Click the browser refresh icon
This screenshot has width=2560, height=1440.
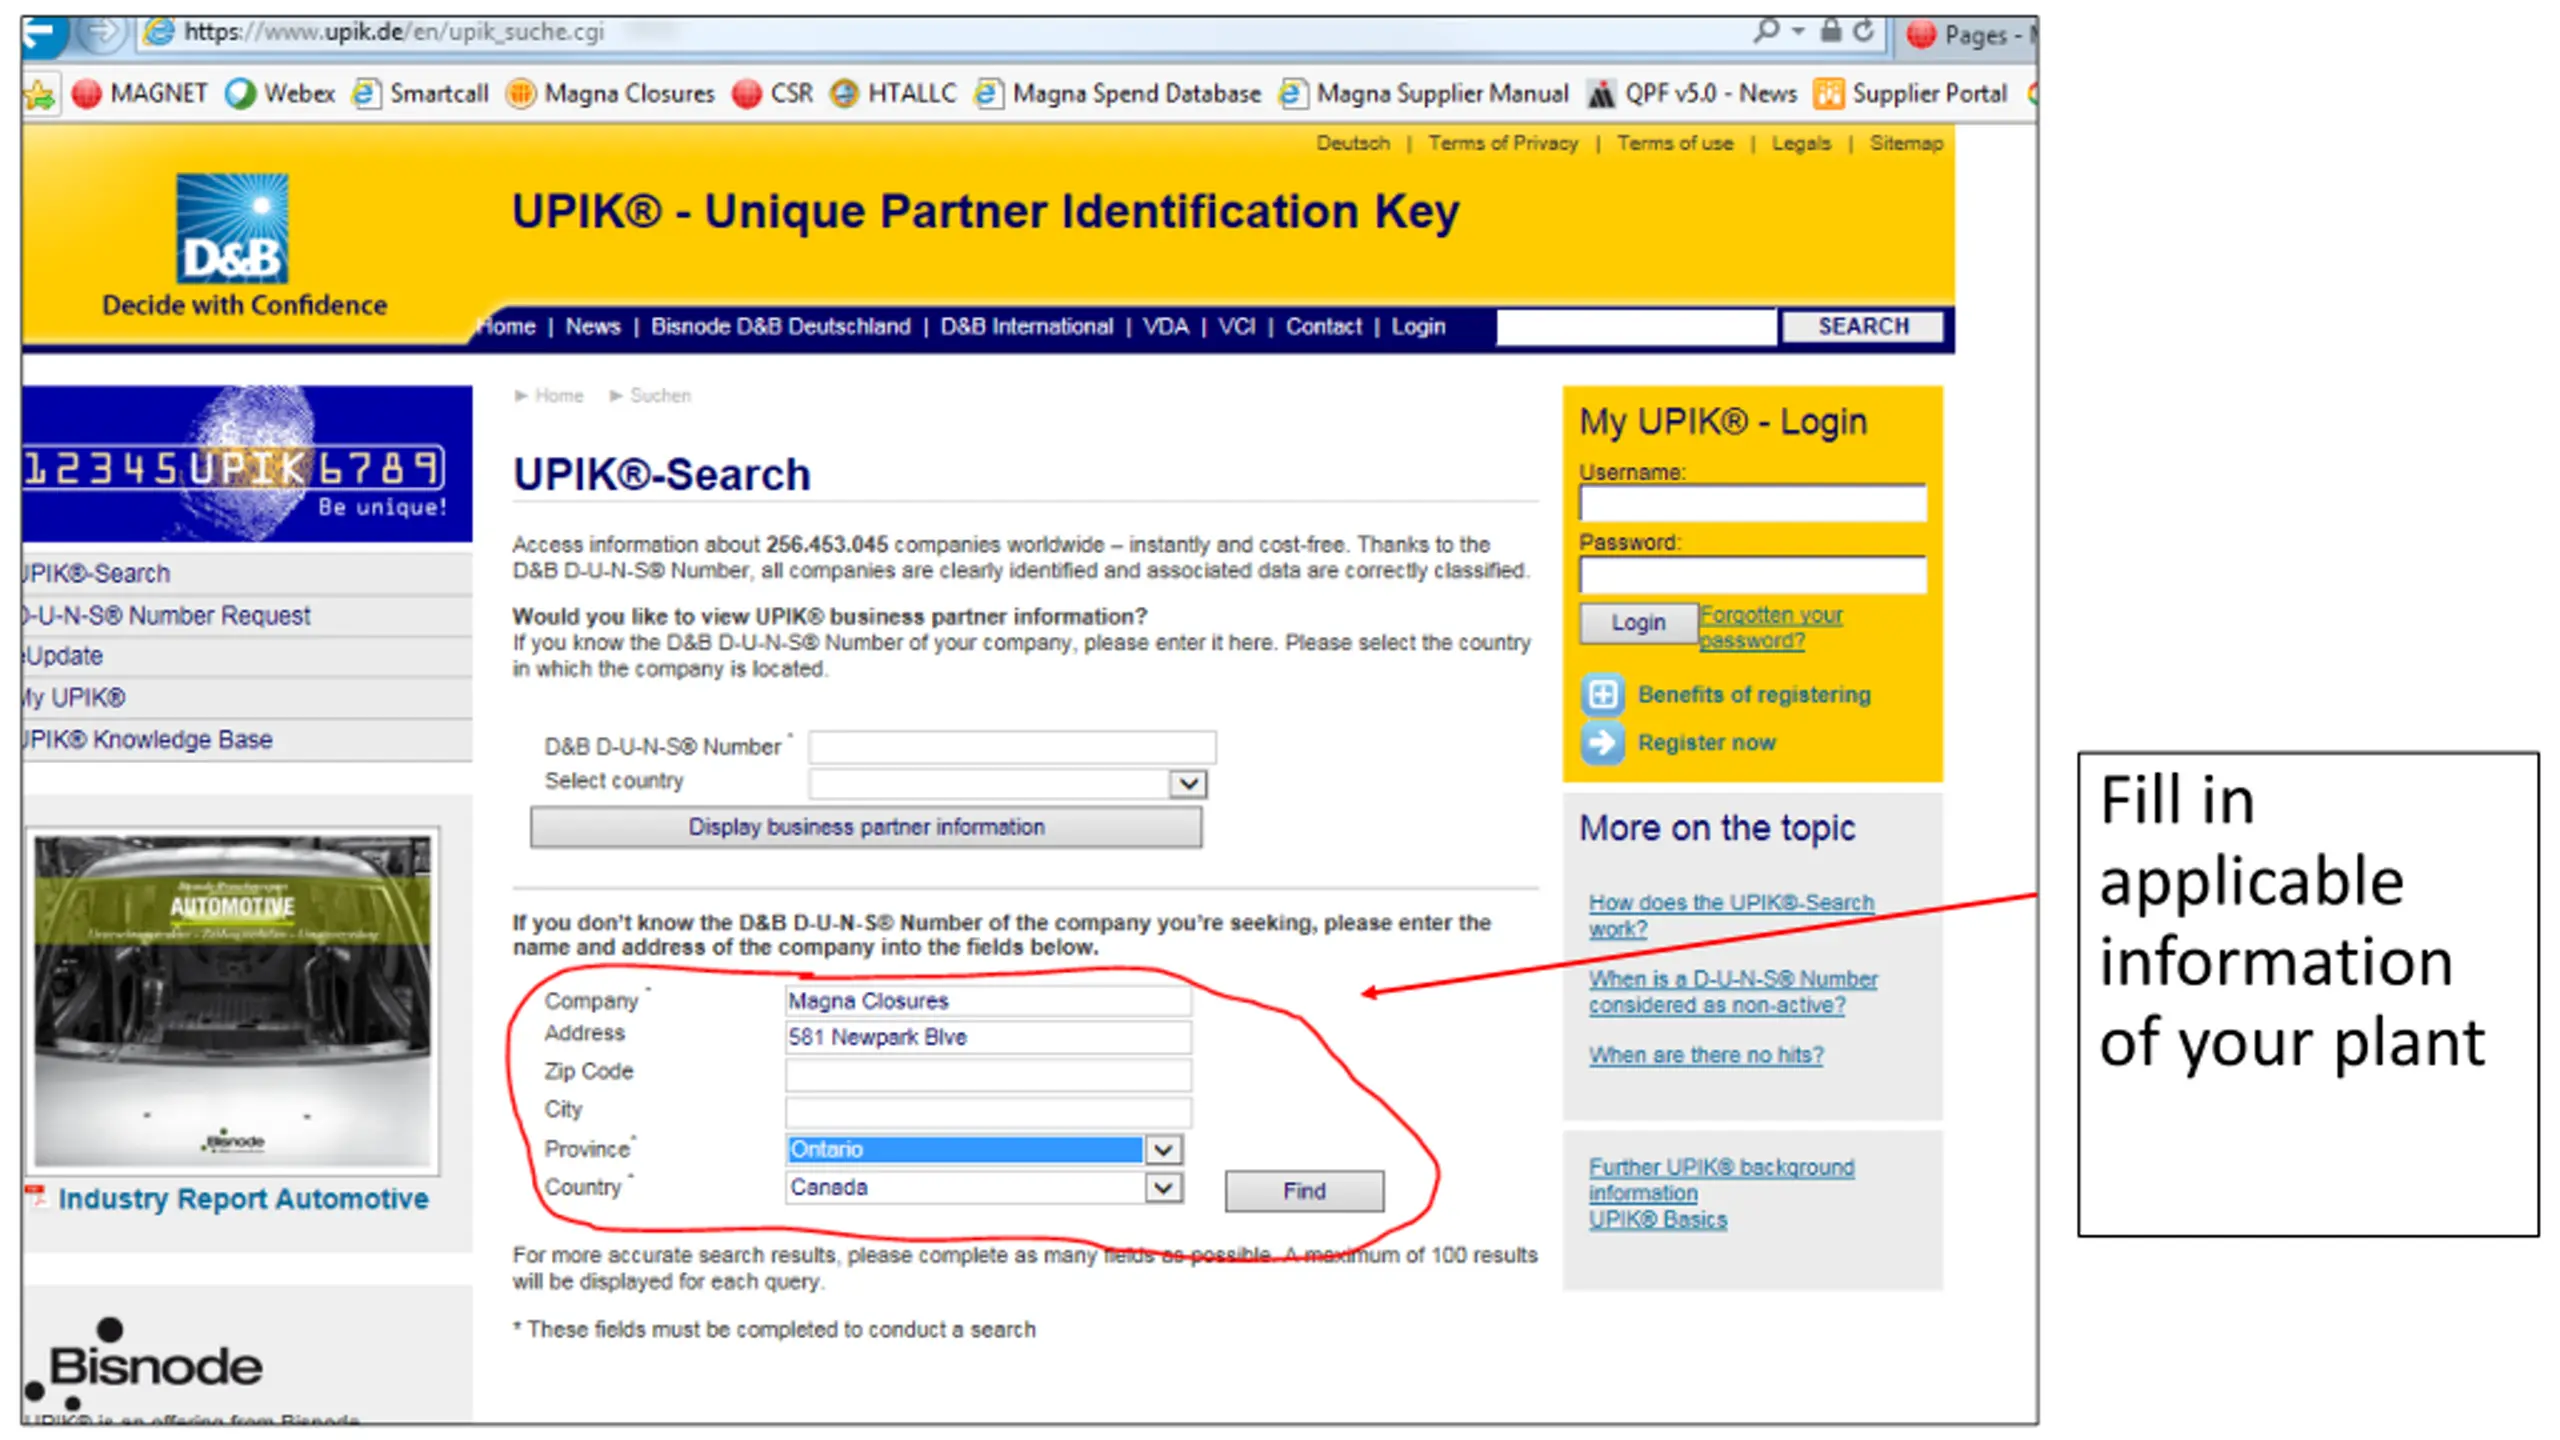[1862, 32]
